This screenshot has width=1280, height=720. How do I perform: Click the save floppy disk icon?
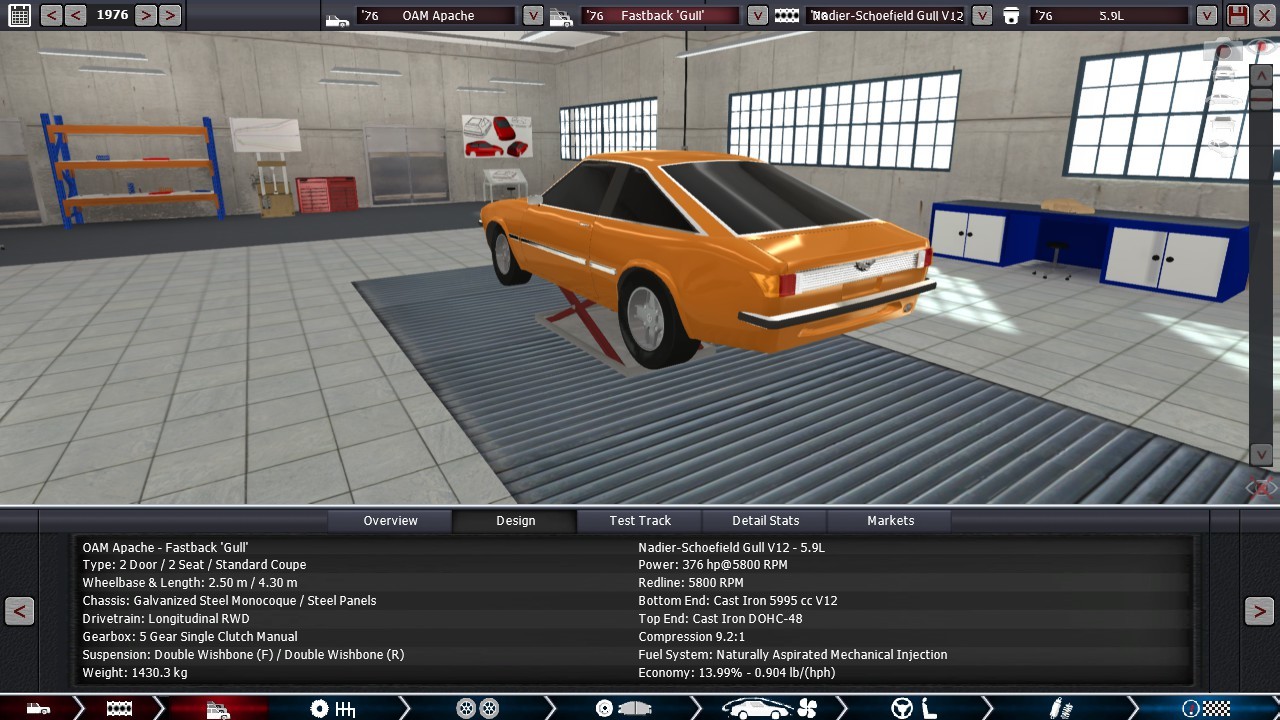(x=1238, y=15)
